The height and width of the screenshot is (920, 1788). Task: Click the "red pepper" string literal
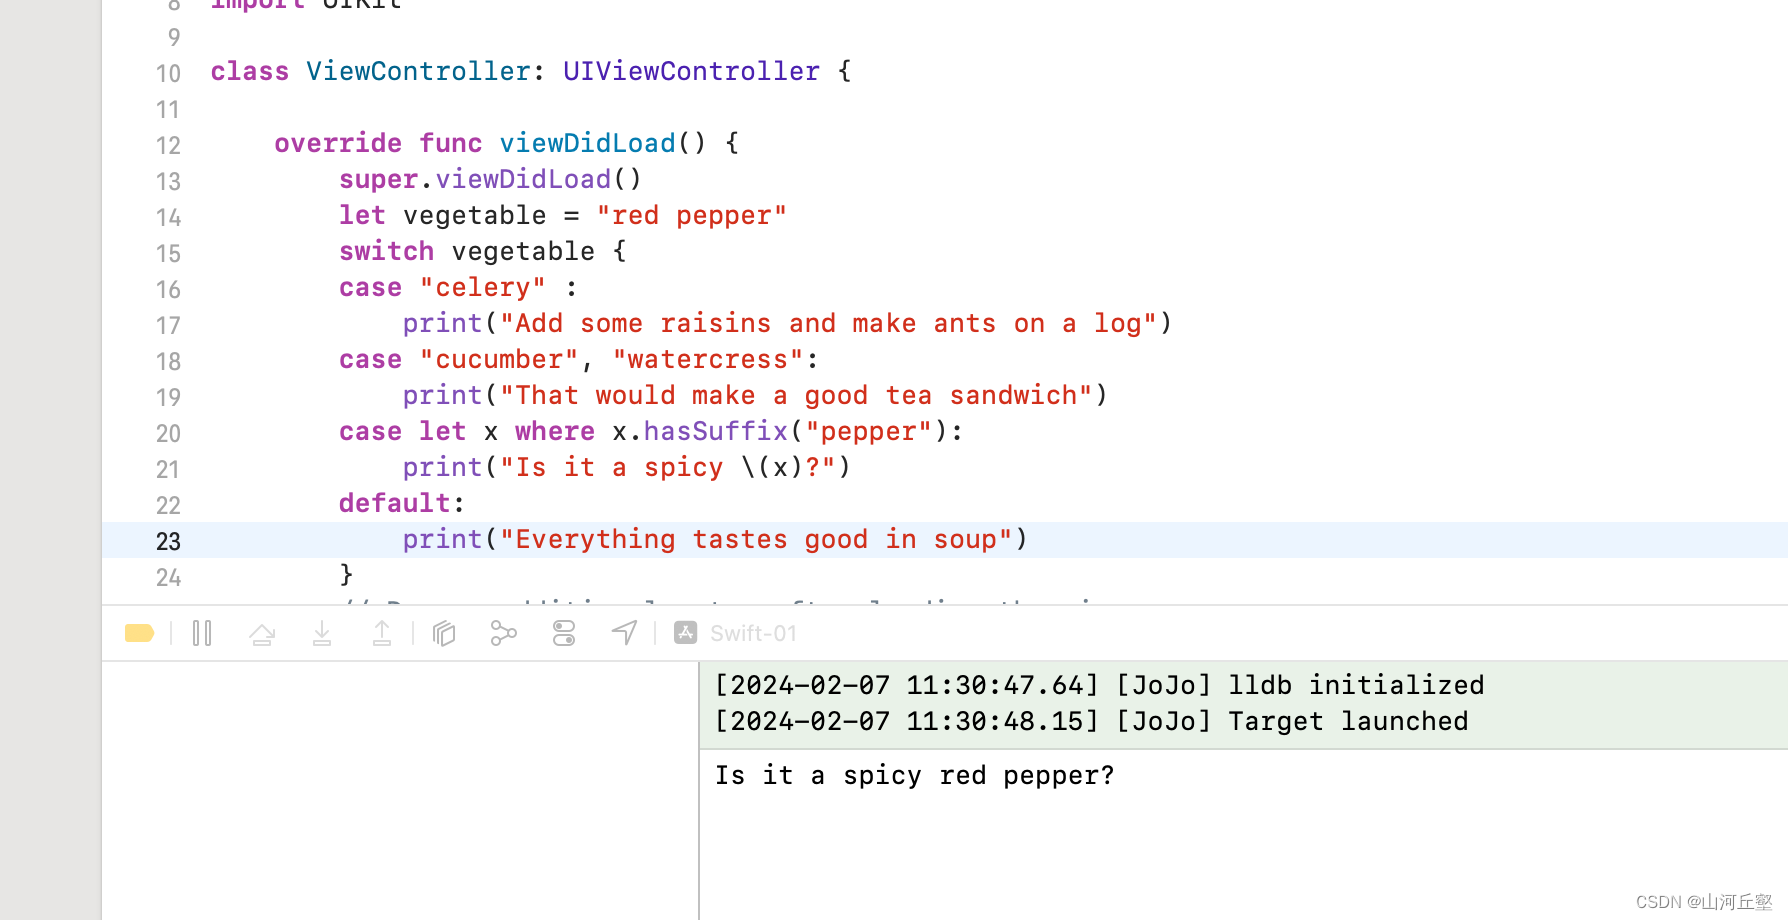[x=692, y=215]
